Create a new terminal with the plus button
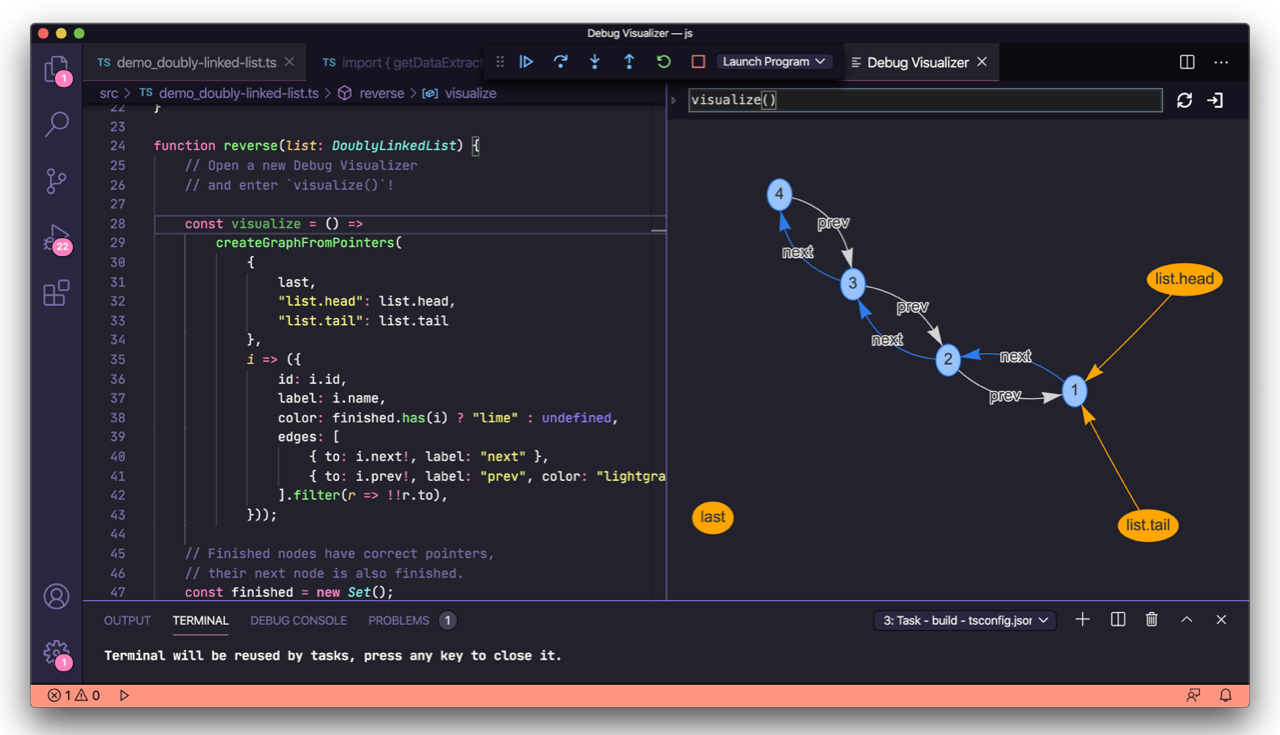This screenshot has width=1280, height=735. coord(1082,619)
